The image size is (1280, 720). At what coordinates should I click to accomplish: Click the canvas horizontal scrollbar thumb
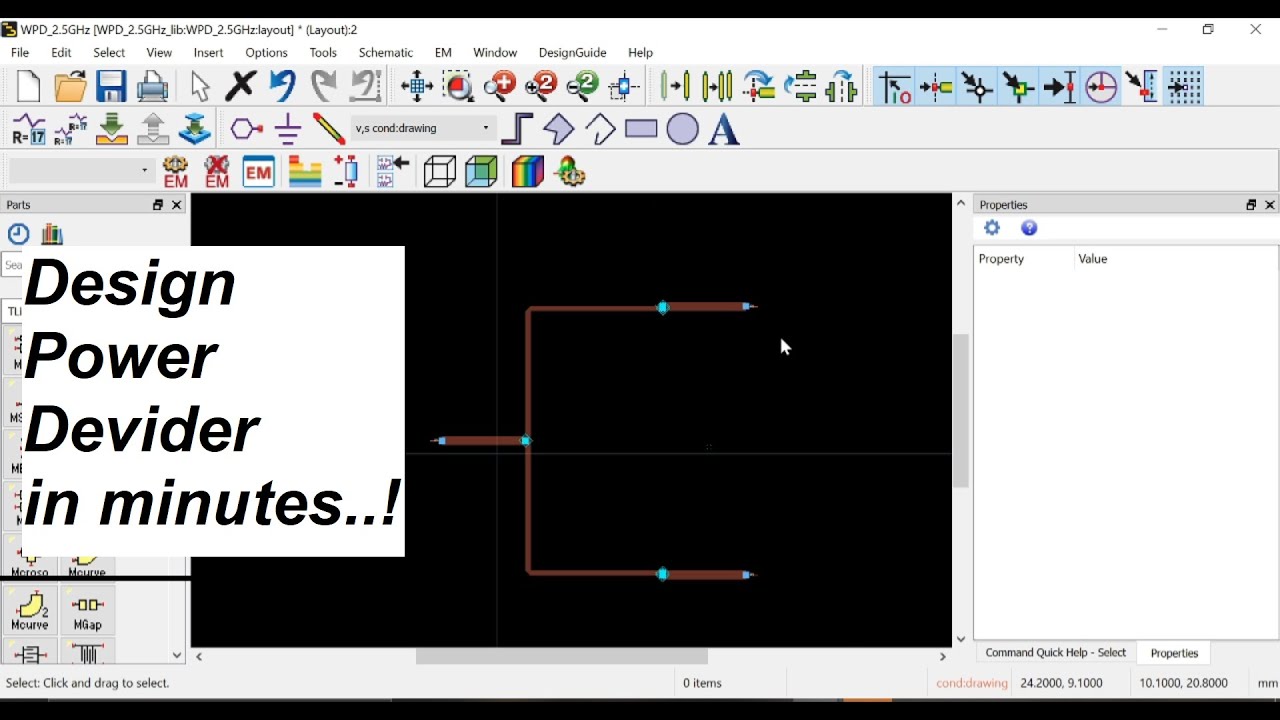561,656
